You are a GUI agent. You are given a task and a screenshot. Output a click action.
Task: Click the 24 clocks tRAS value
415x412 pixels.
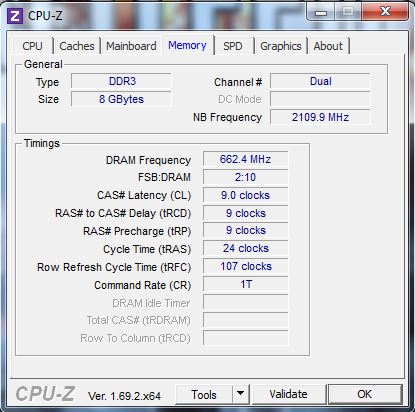coord(246,248)
